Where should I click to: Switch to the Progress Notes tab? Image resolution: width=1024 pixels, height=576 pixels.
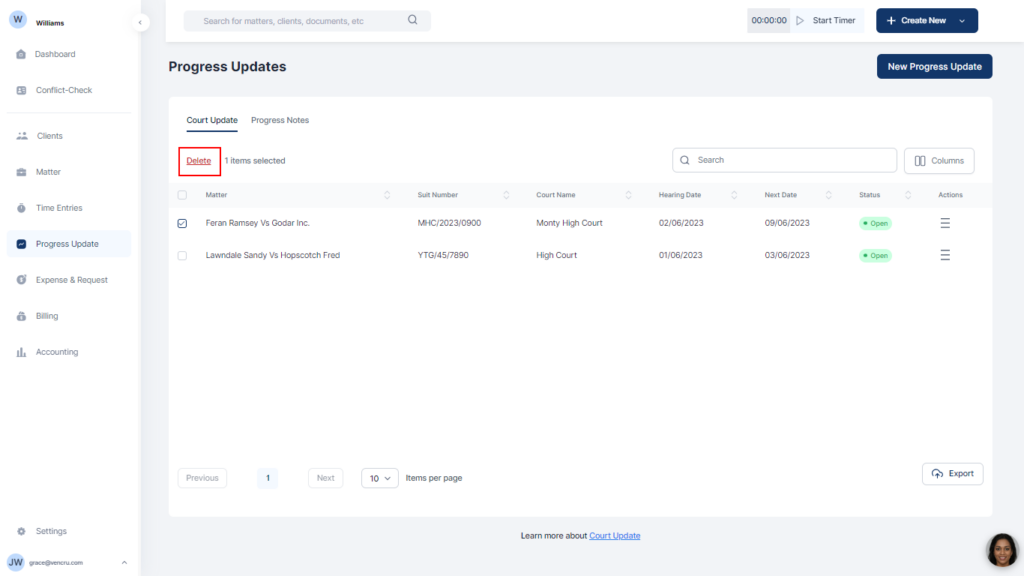[280, 120]
